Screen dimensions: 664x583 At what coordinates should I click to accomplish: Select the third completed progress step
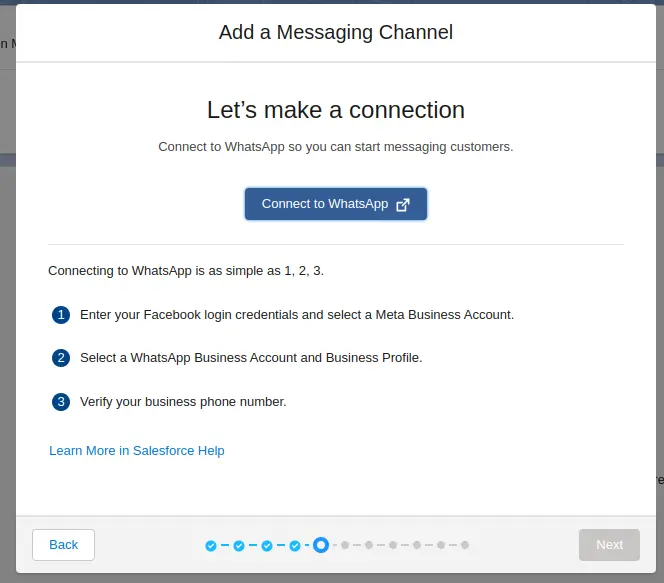pos(267,546)
